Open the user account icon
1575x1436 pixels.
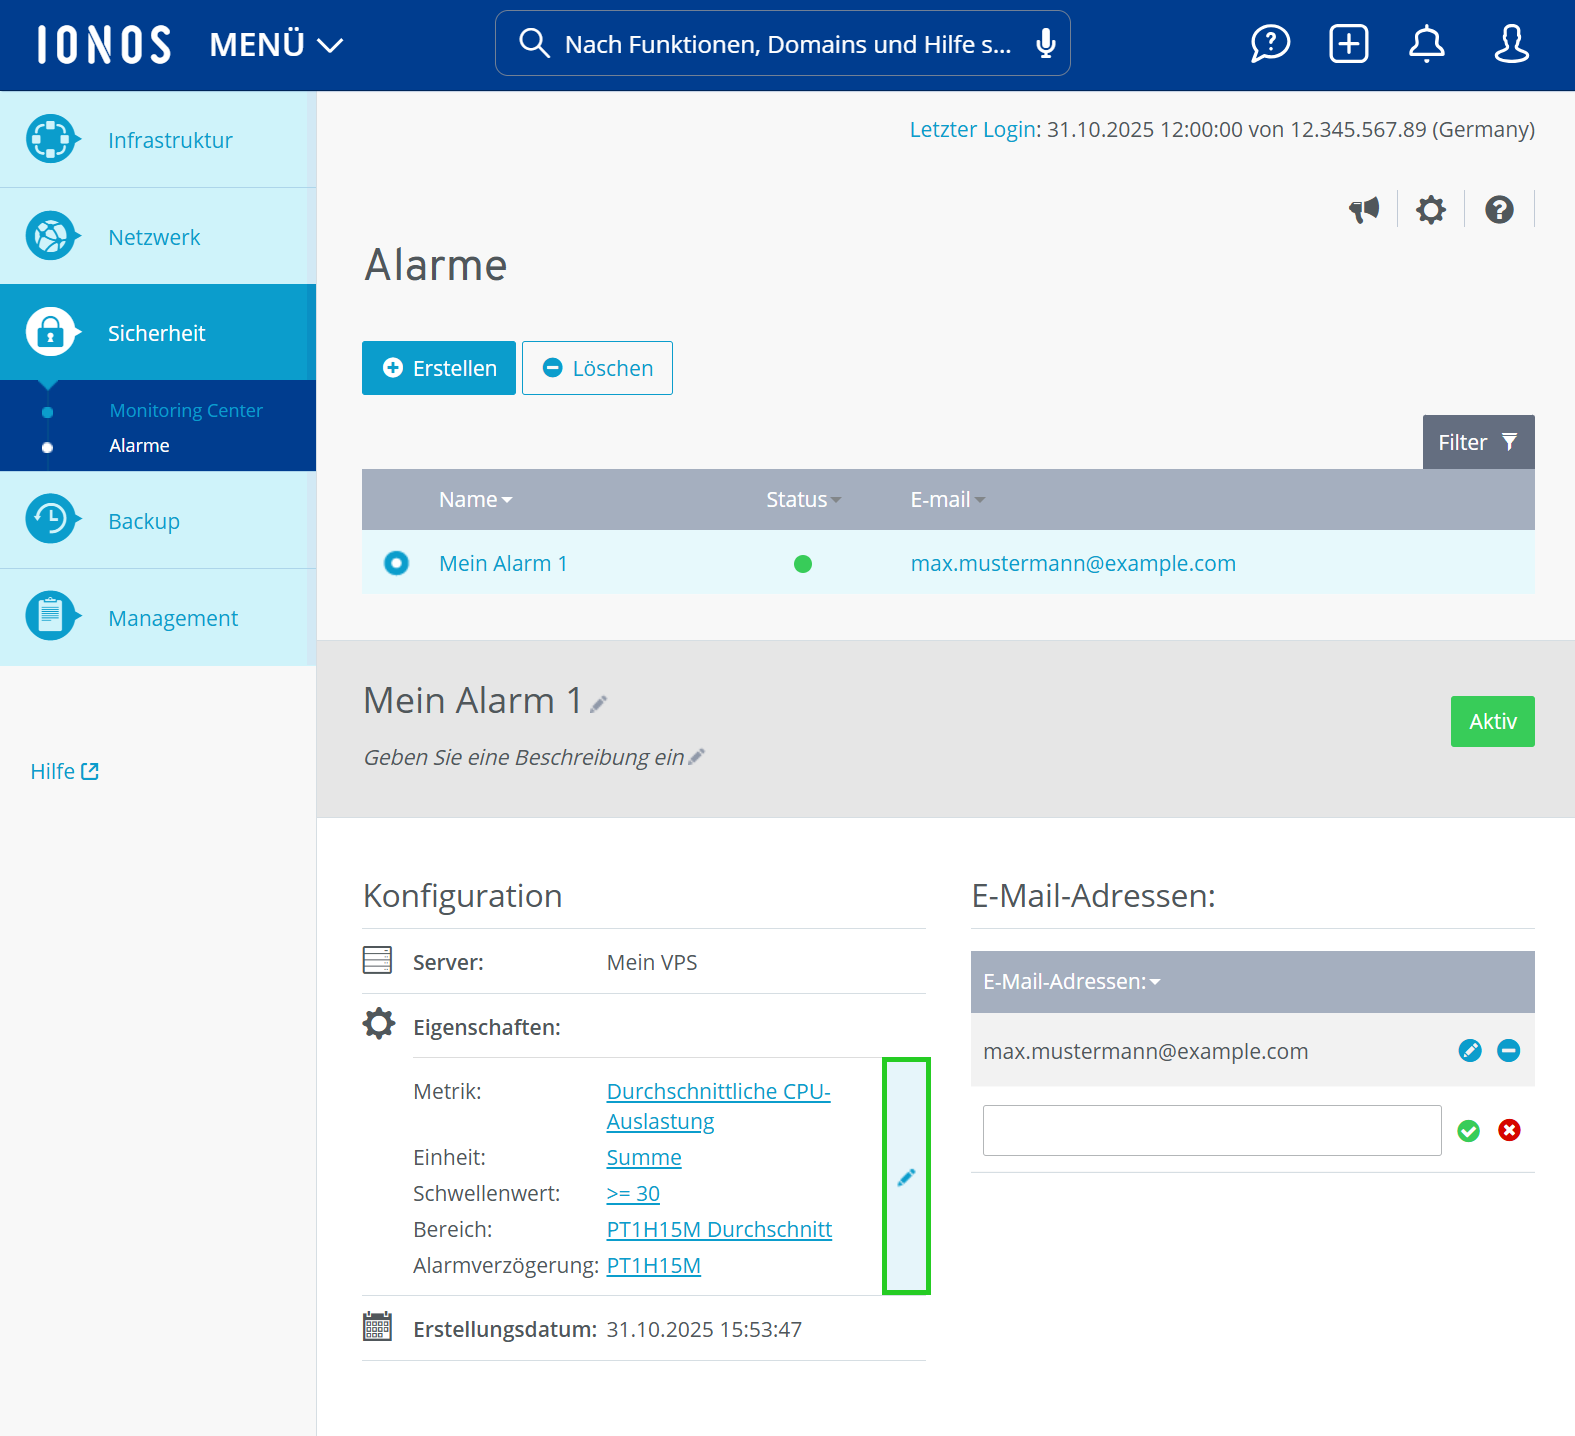[x=1511, y=44]
